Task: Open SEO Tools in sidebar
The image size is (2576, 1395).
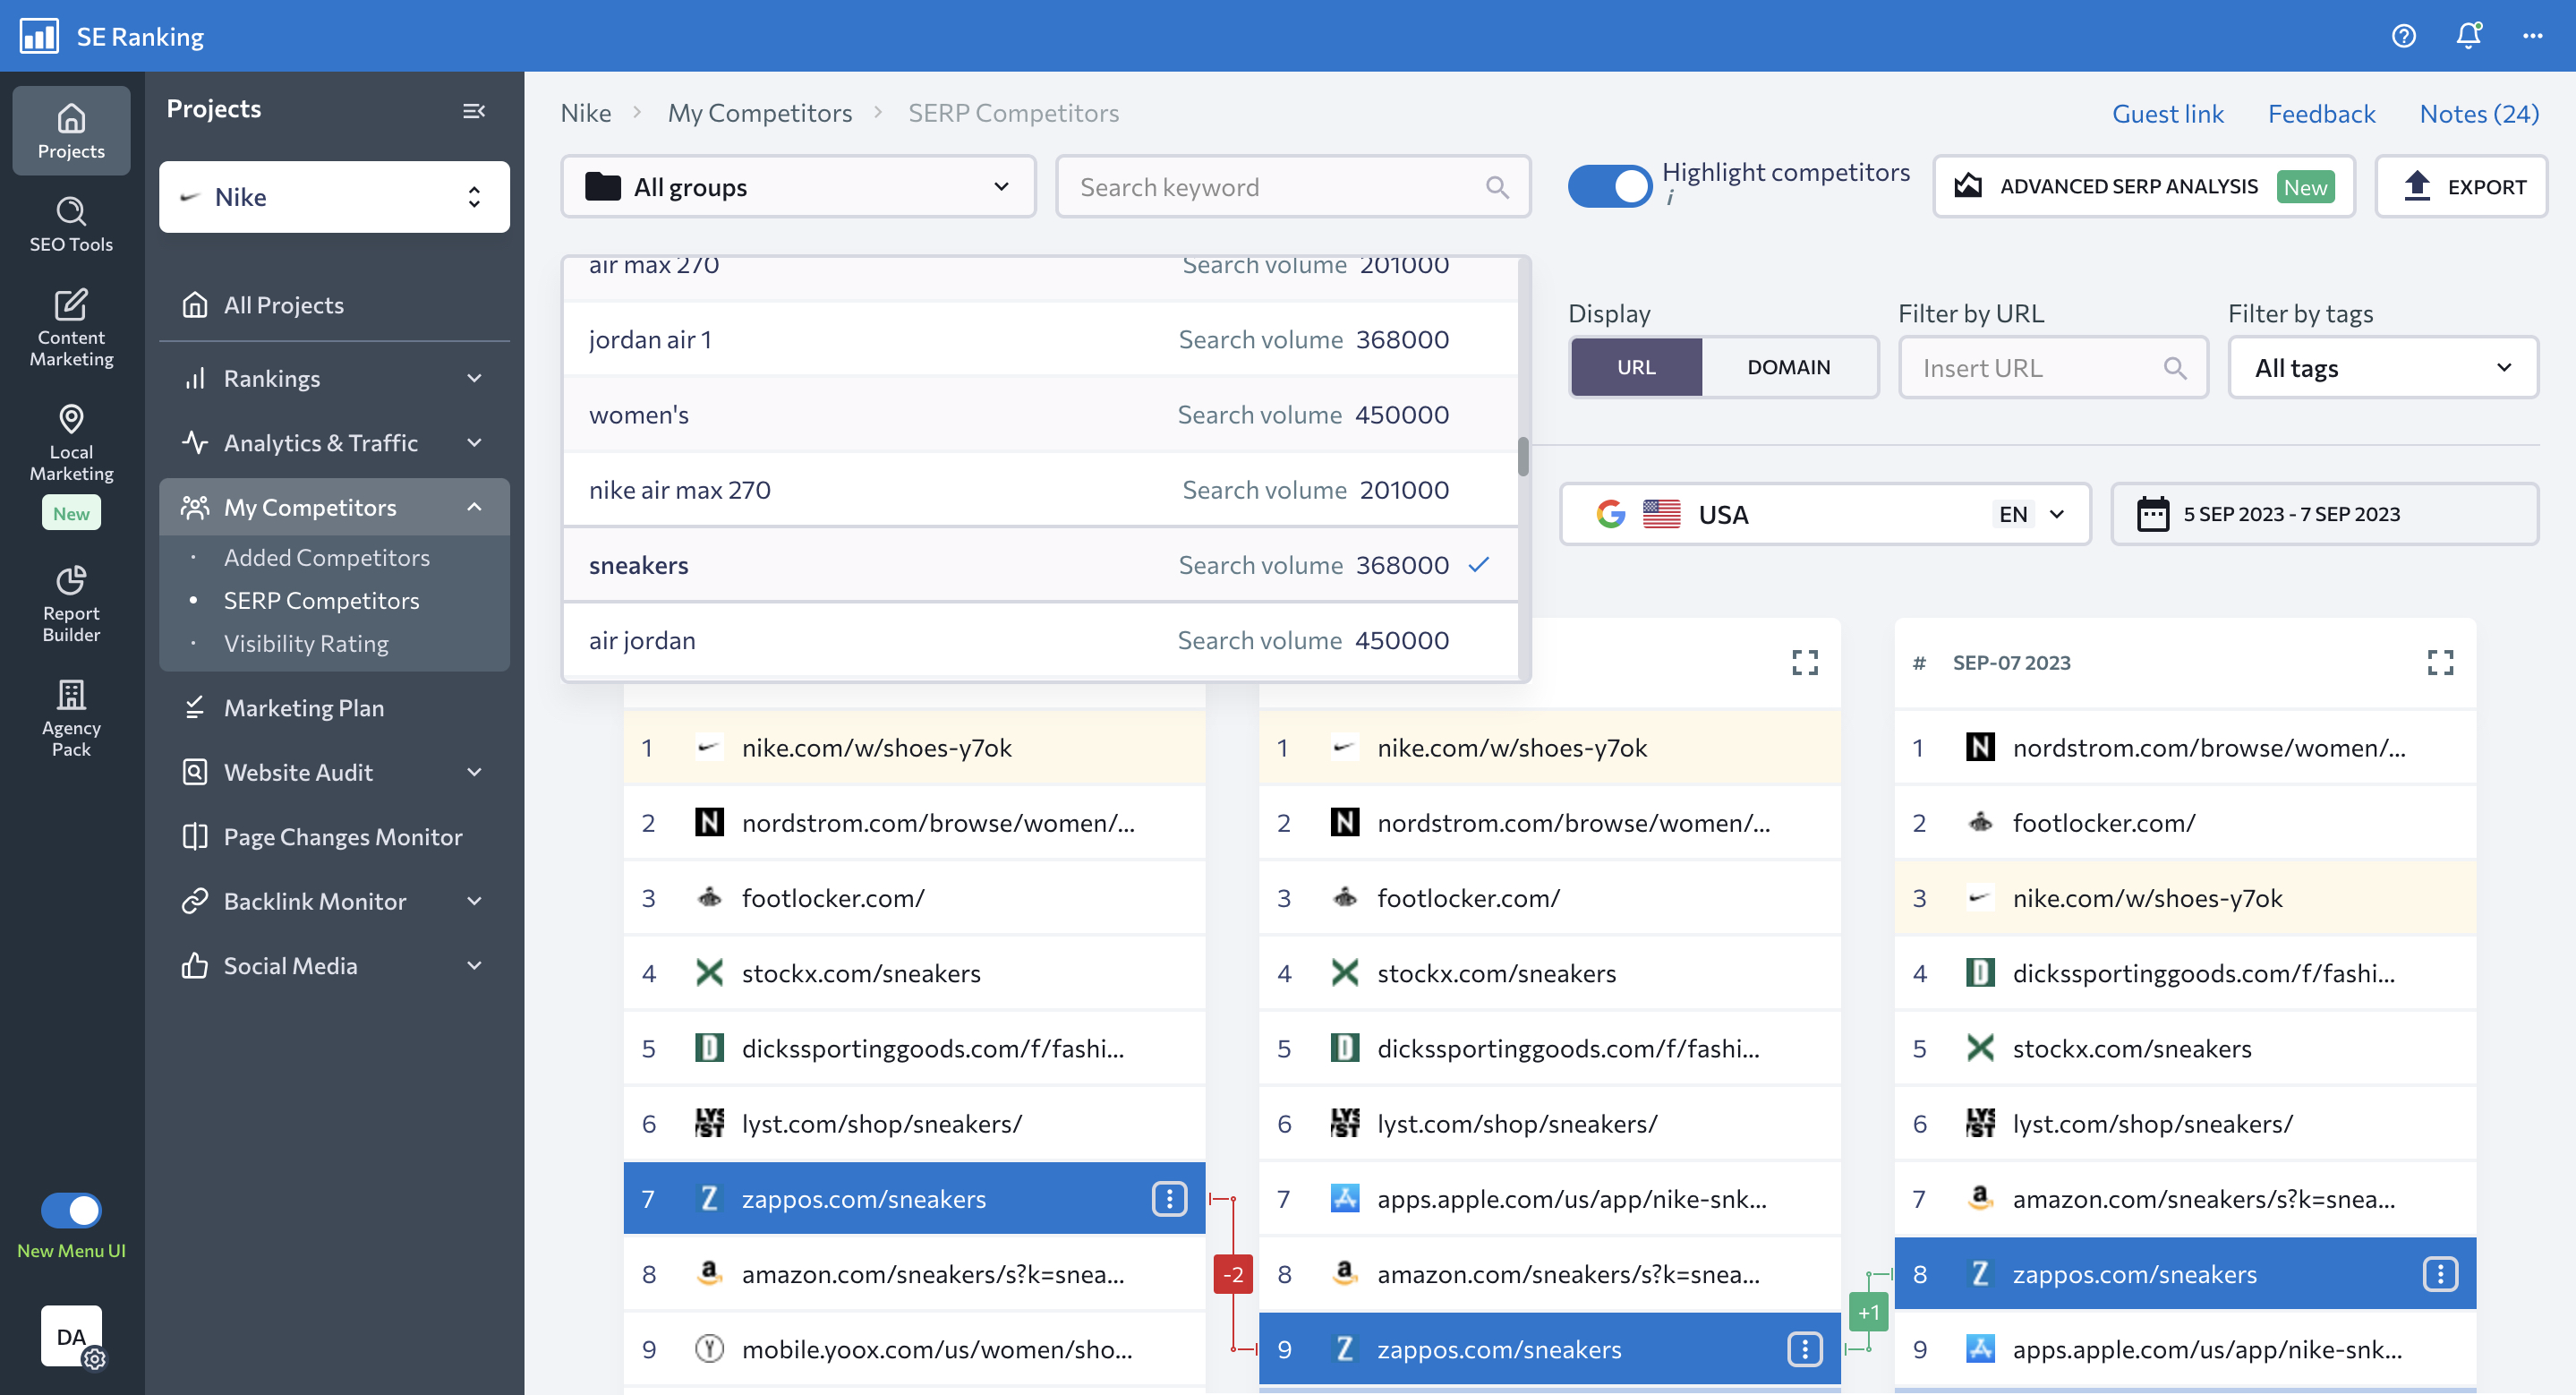Action: click(71, 224)
